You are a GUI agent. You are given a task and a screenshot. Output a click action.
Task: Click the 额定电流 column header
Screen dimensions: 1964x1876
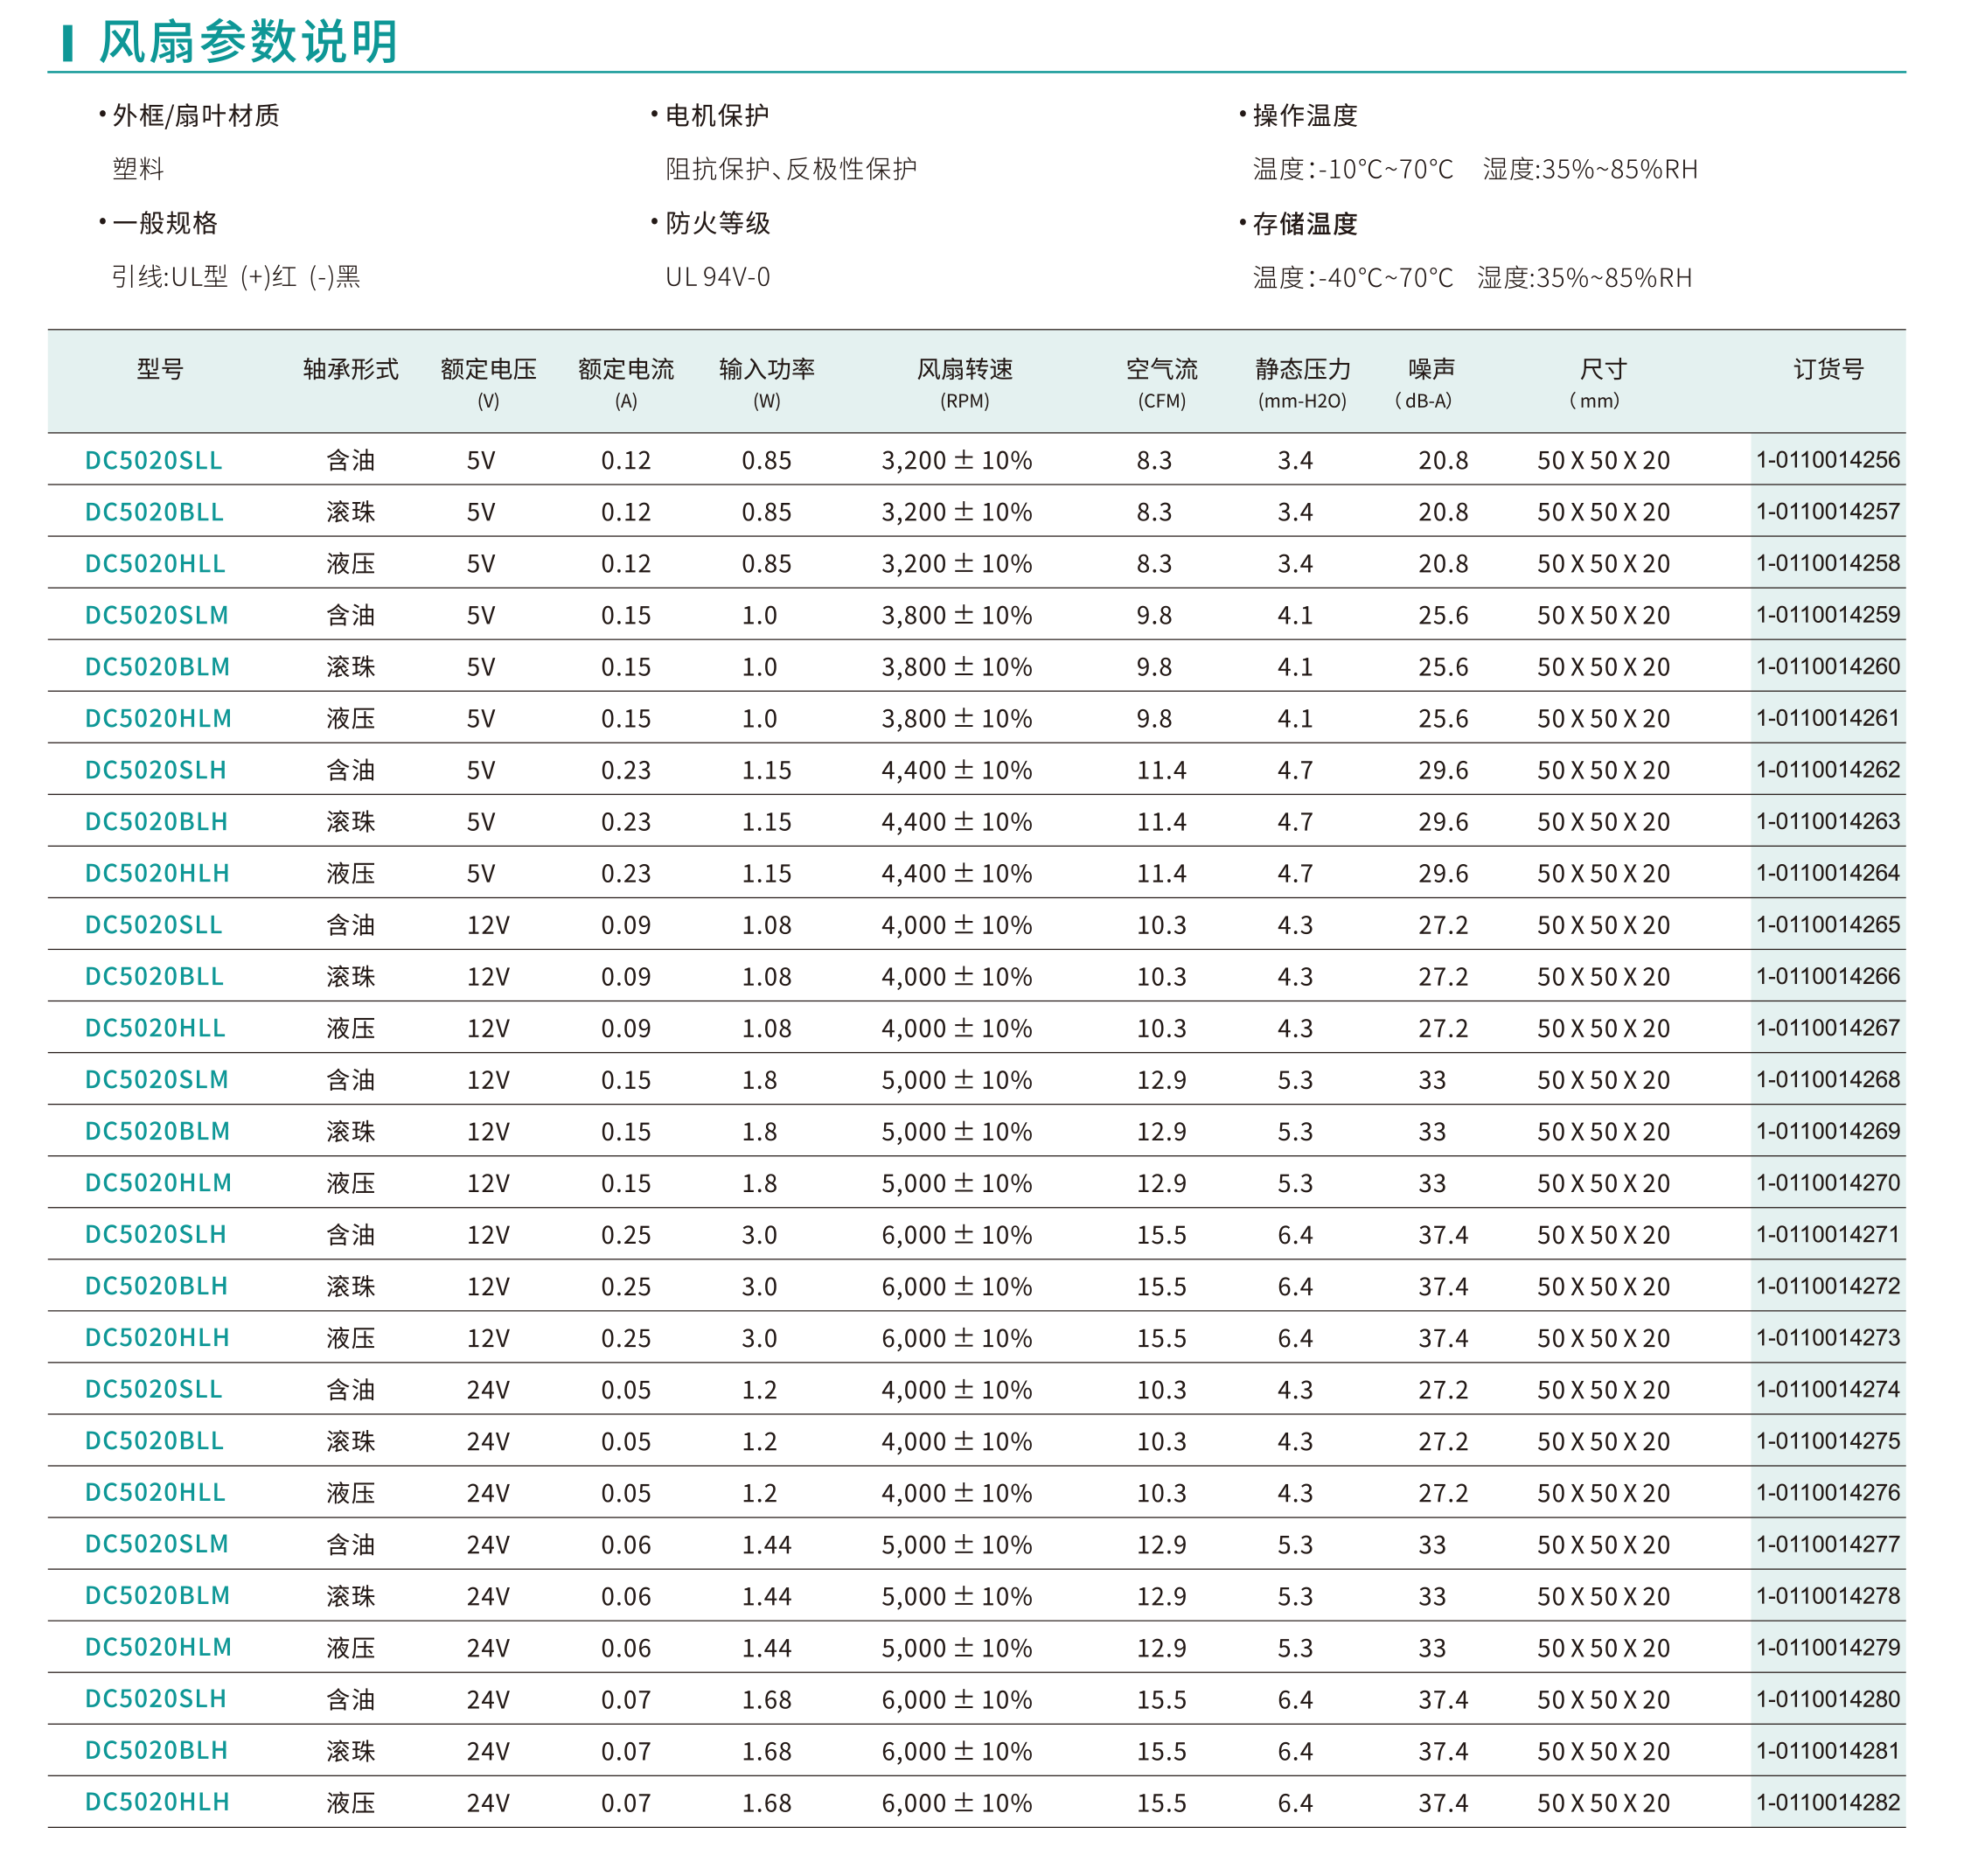(626, 369)
